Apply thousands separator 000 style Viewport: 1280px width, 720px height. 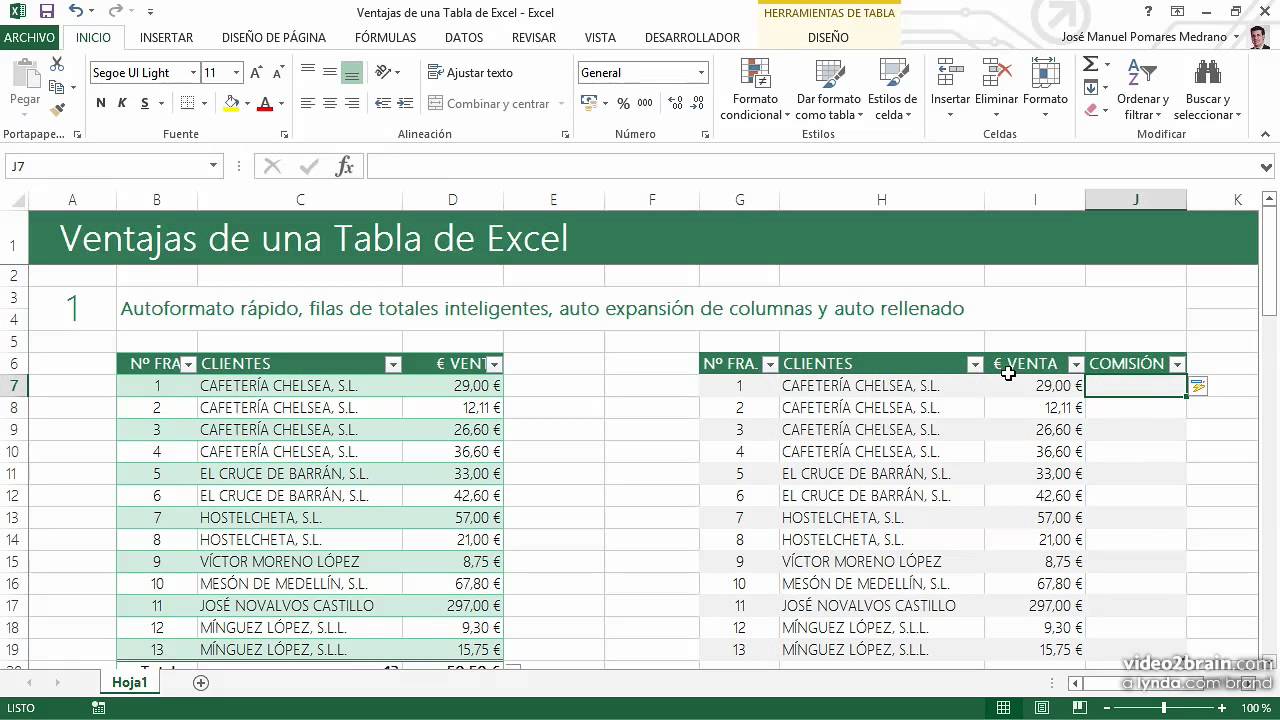pyautogui.click(x=645, y=103)
